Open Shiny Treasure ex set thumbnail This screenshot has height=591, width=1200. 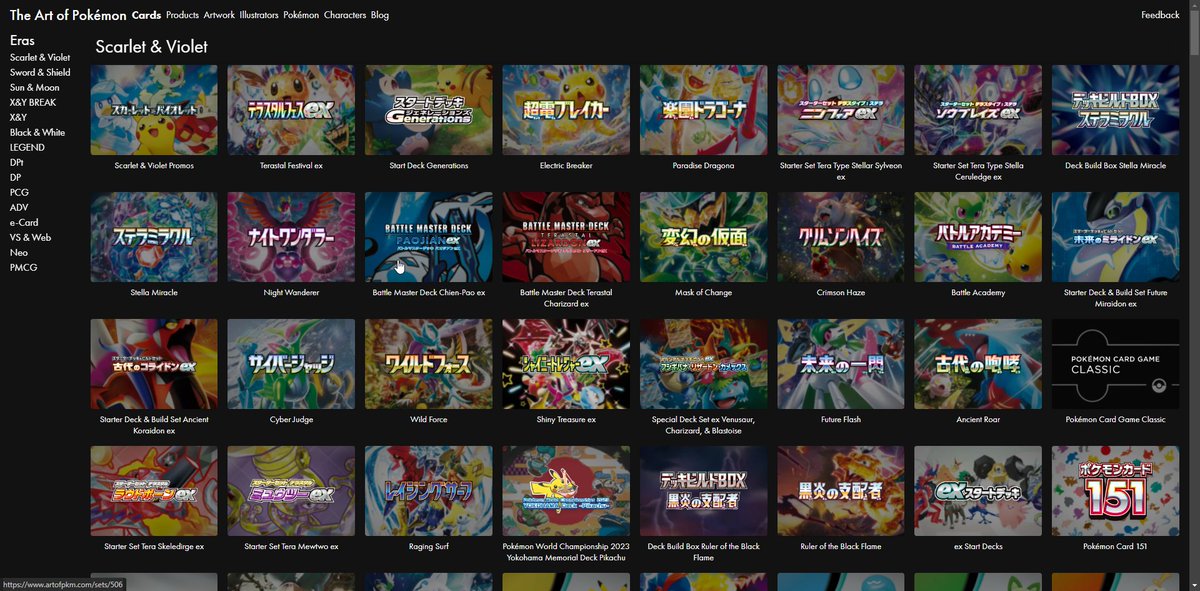pos(566,364)
